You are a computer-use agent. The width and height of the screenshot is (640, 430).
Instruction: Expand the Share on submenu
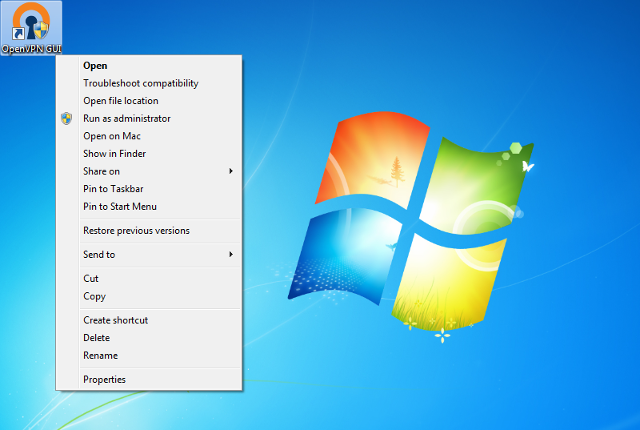(x=149, y=171)
